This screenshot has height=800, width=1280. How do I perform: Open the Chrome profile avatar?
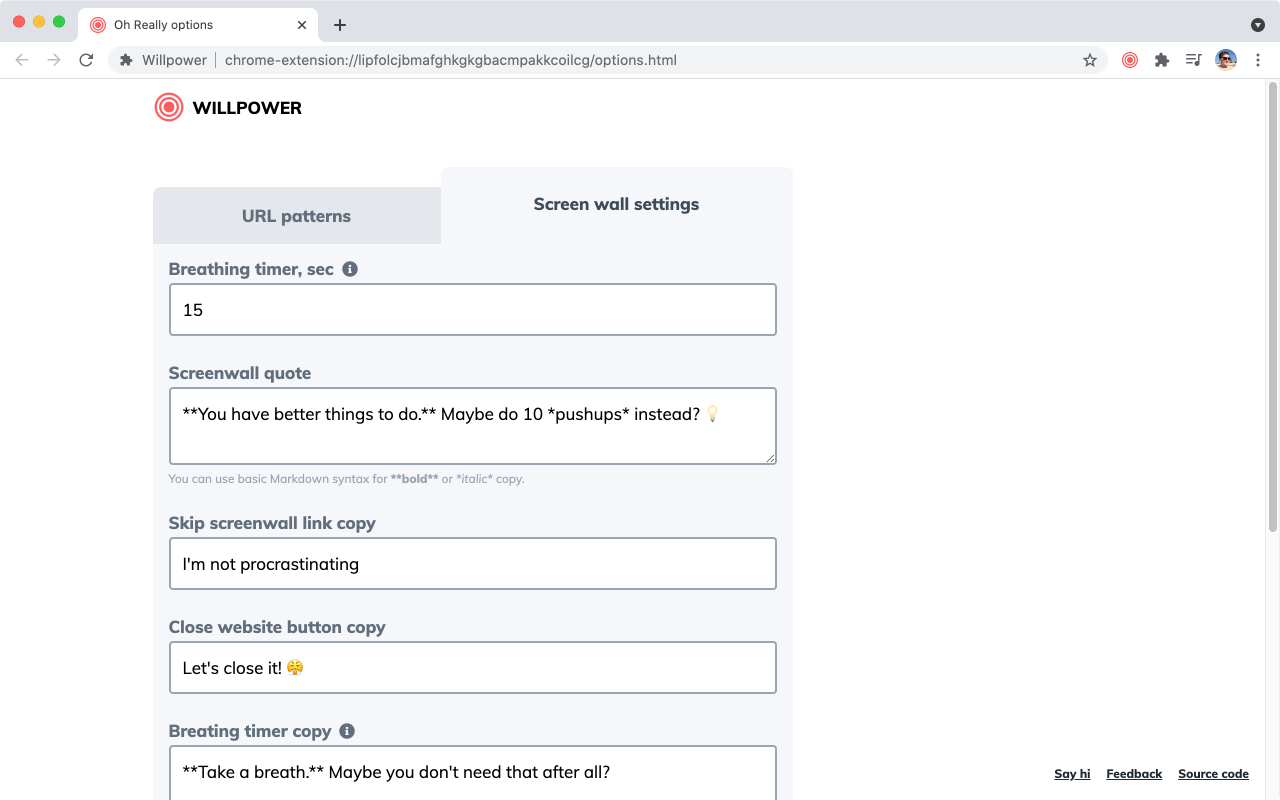(x=1226, y=60)
